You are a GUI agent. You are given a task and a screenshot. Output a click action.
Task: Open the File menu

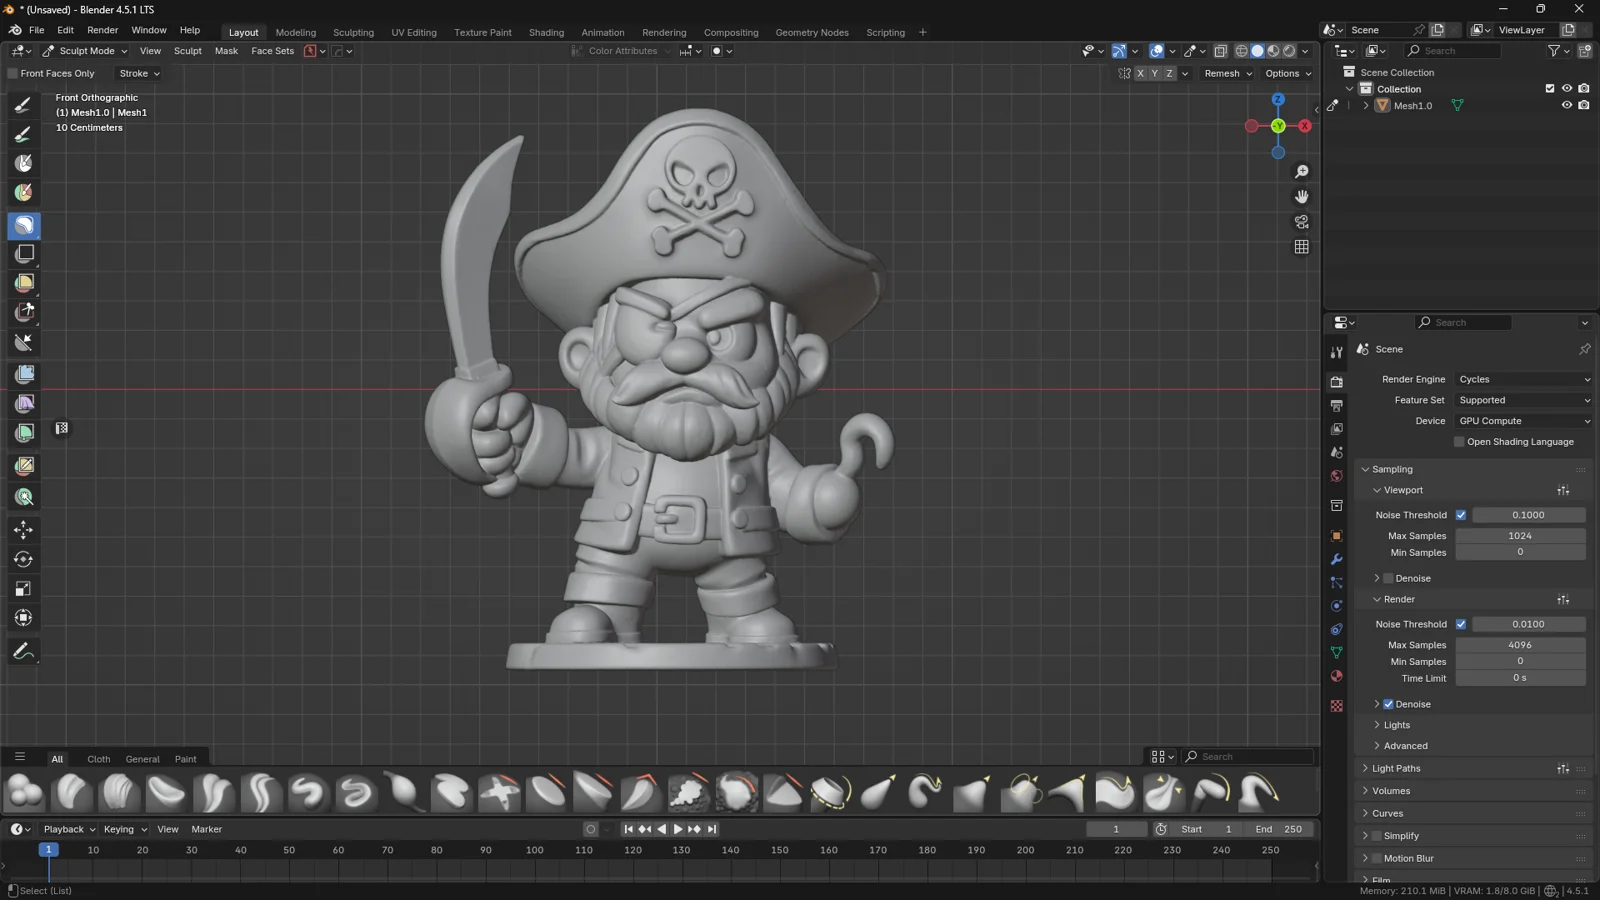(37, 31)
